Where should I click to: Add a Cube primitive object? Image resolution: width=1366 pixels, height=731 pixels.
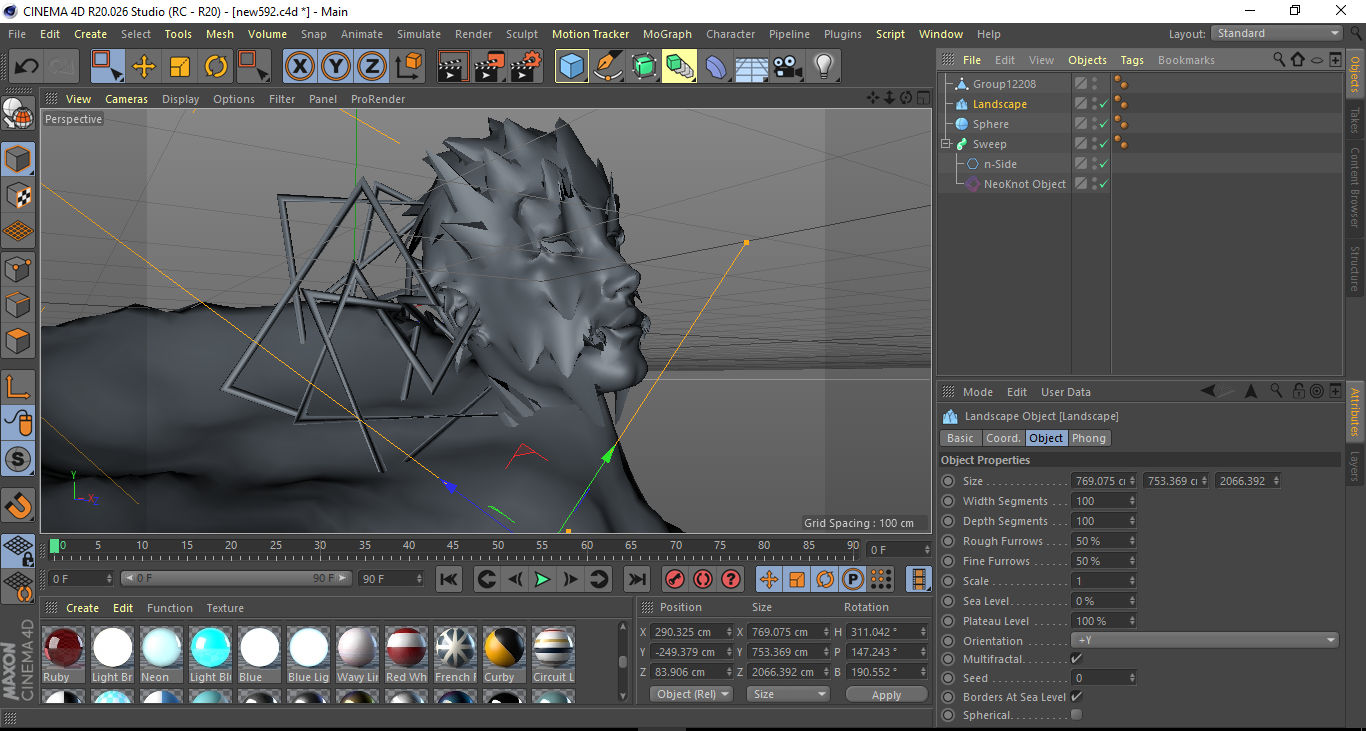pos(571,67)
